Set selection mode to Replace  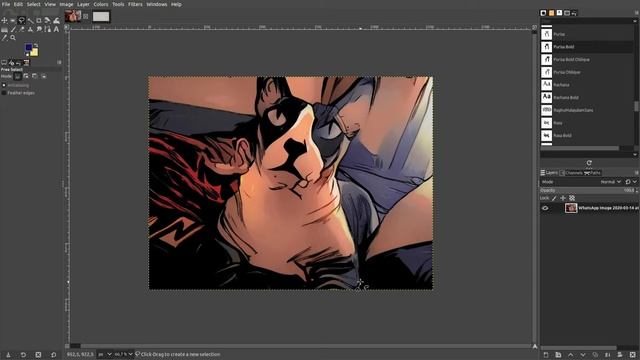(x=18, y=76)
